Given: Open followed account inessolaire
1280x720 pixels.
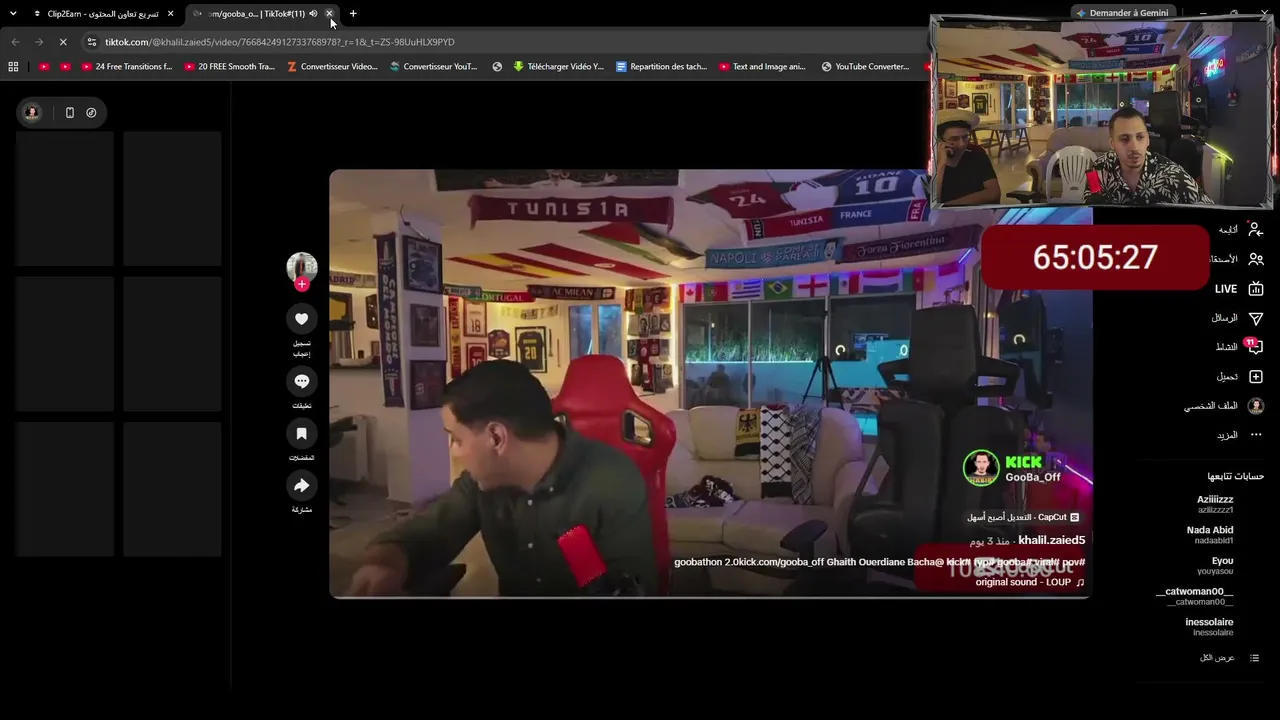Looking at the screenshot, I should pos(1210,627).
